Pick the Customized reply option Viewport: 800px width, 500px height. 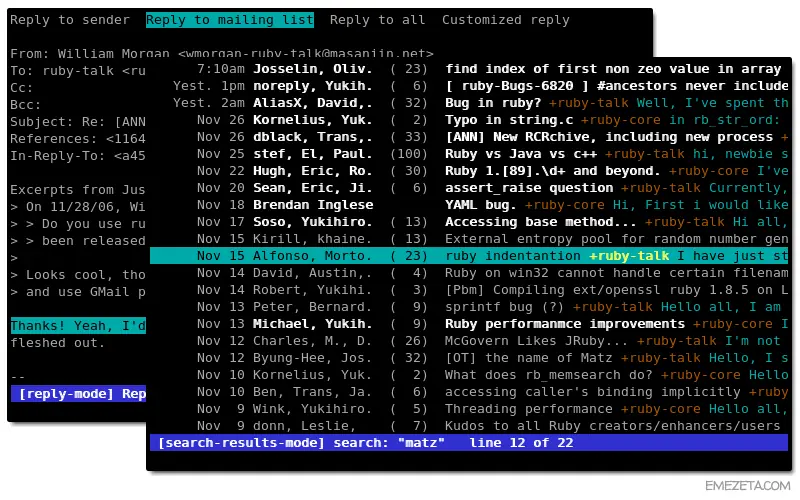coord(506,20)
